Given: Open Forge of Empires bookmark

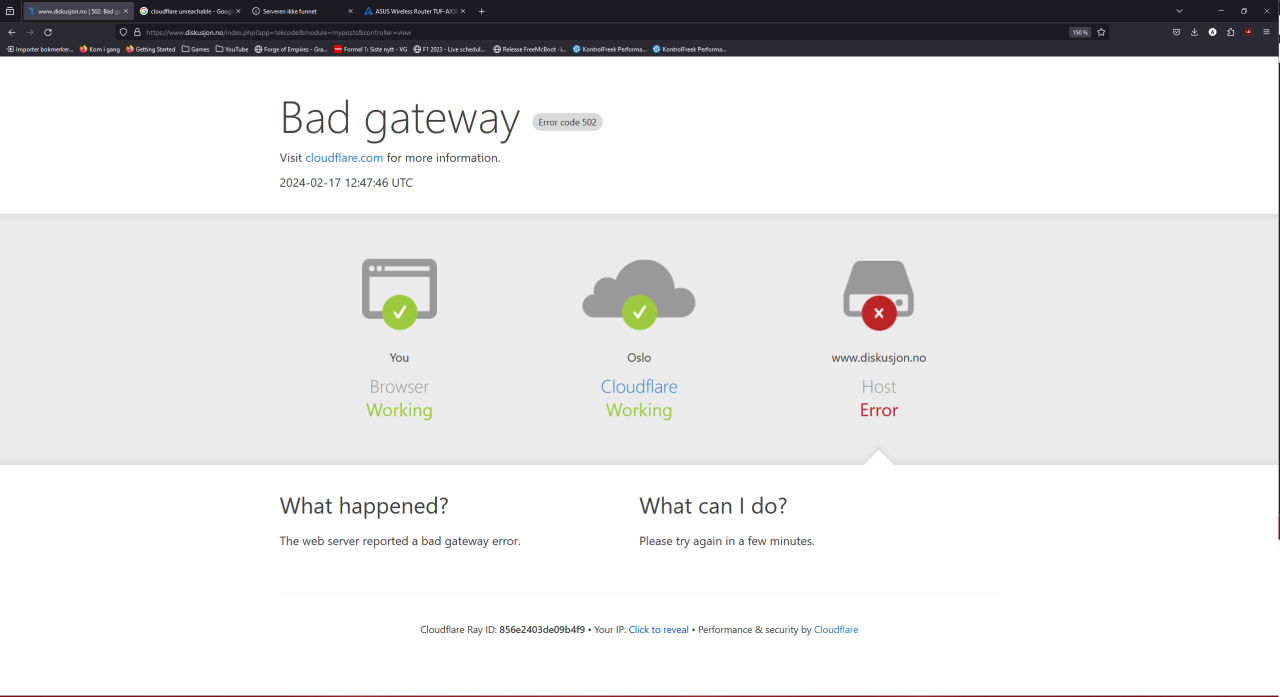Looking at the screenshot, I should (291, 49).
